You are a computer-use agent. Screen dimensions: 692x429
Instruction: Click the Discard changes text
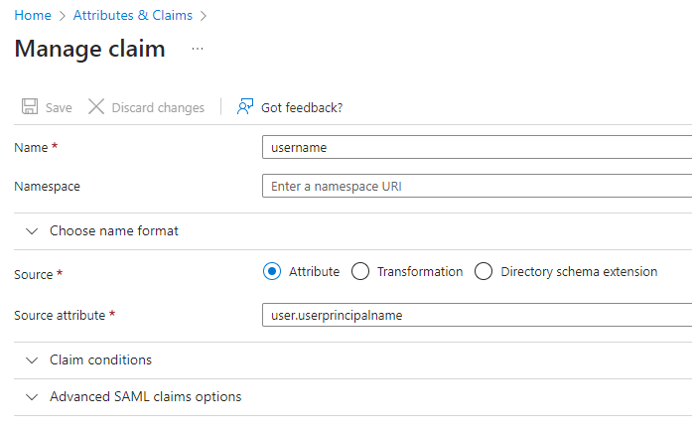pyautogui.click(x=158, y=108)
